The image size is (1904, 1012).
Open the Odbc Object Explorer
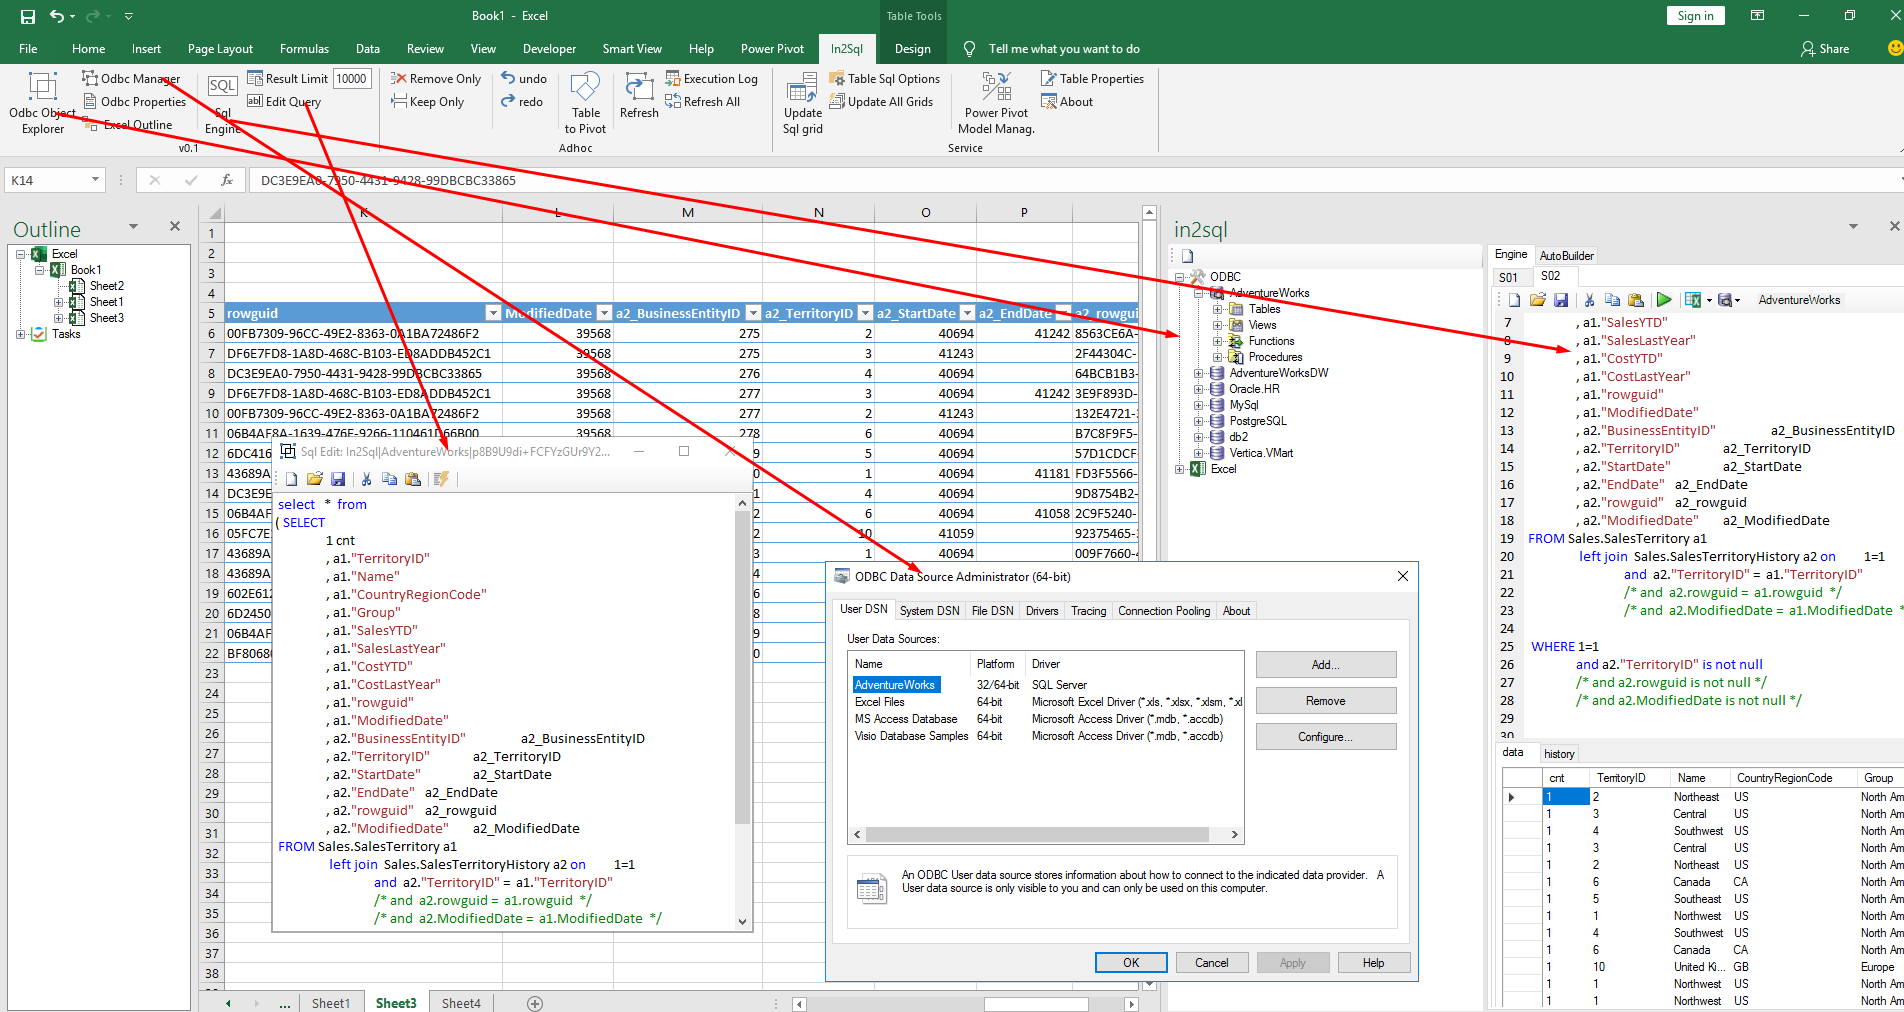click(42, 102)
